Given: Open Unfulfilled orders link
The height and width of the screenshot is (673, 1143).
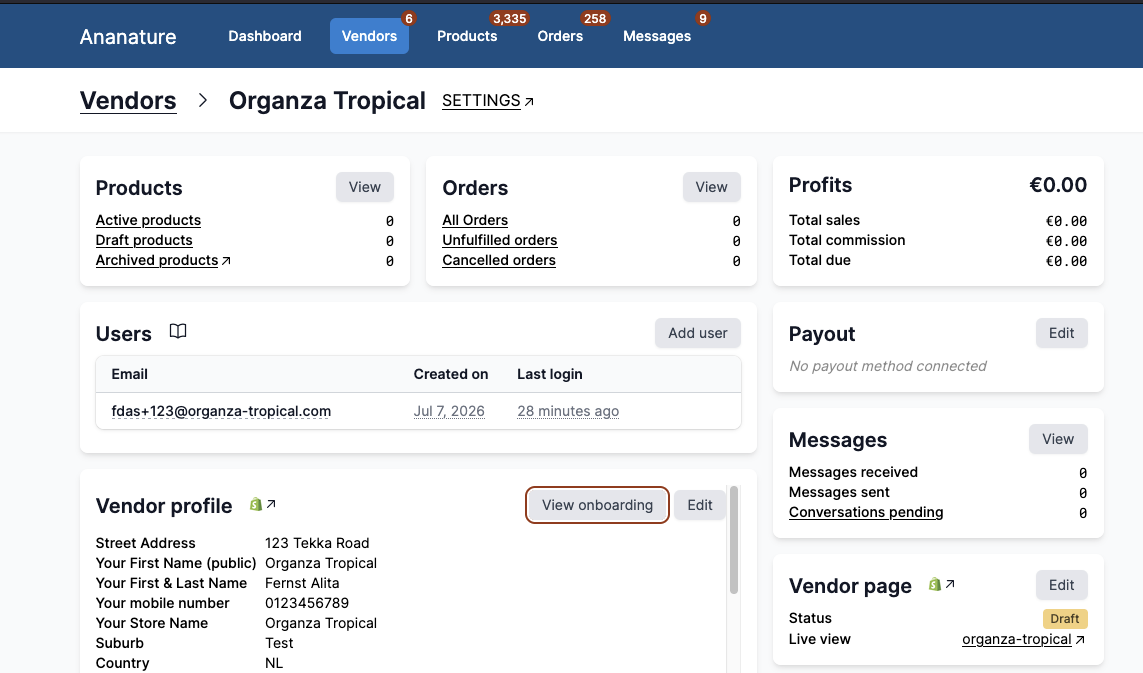Looking at the screenshot, I should tap(499, 240).
